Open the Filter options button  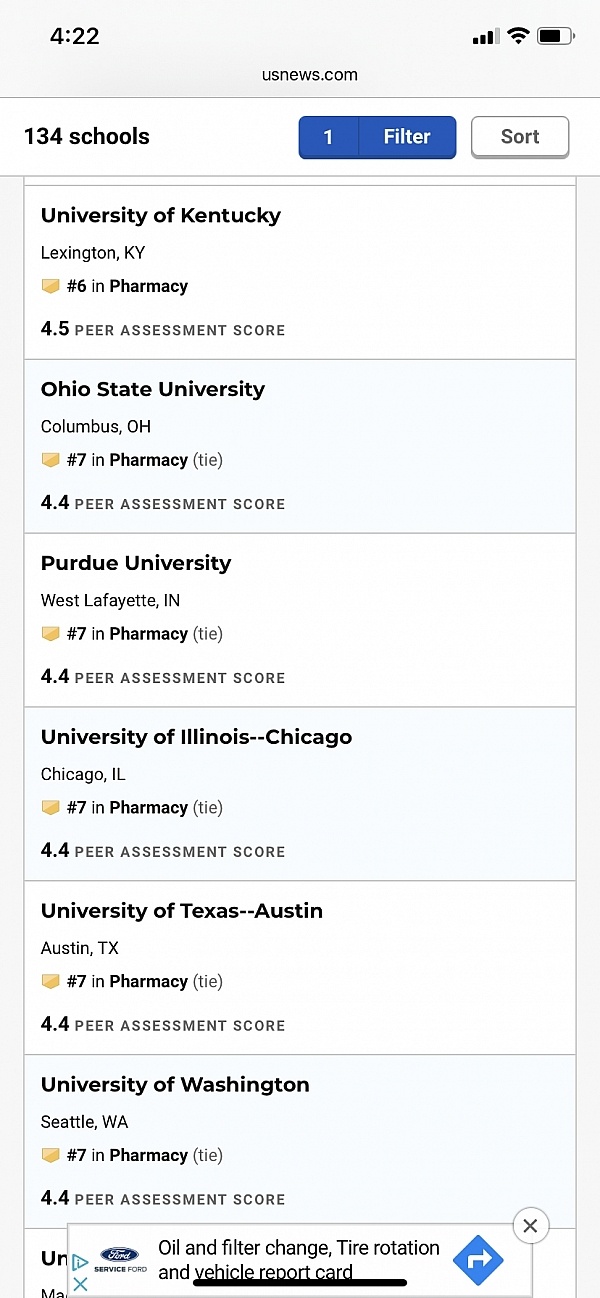click(407, 137)
